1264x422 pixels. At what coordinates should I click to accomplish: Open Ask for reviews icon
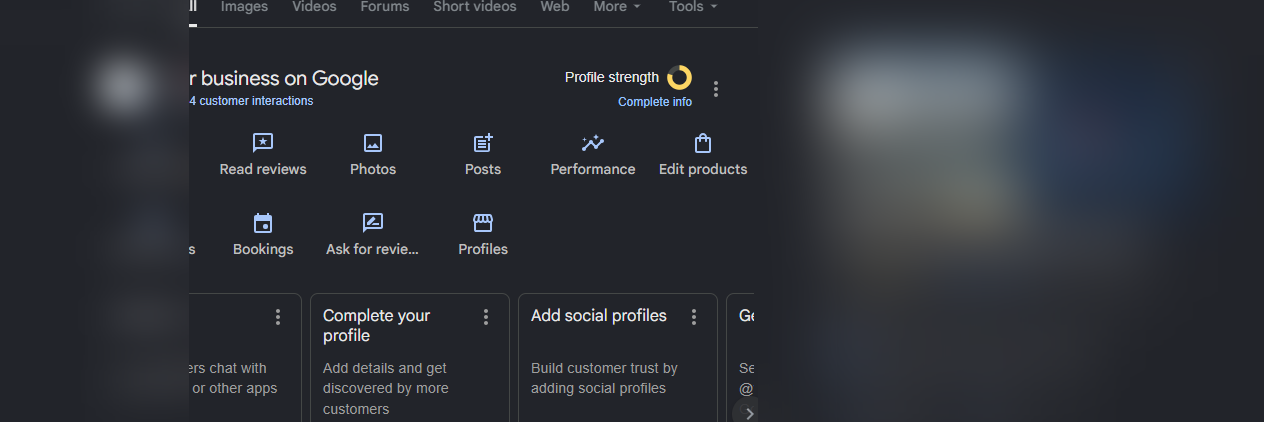click(373, 223)
